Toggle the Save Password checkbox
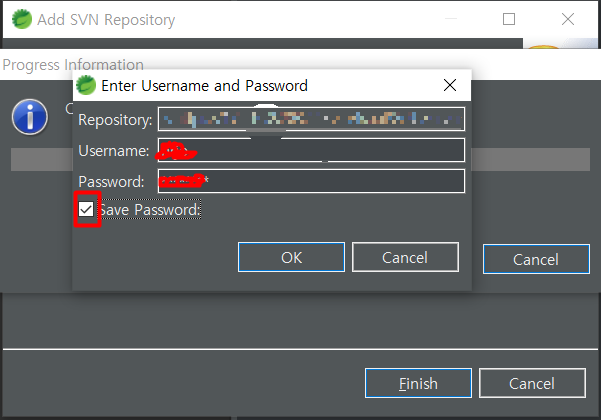 pos(86,209)
